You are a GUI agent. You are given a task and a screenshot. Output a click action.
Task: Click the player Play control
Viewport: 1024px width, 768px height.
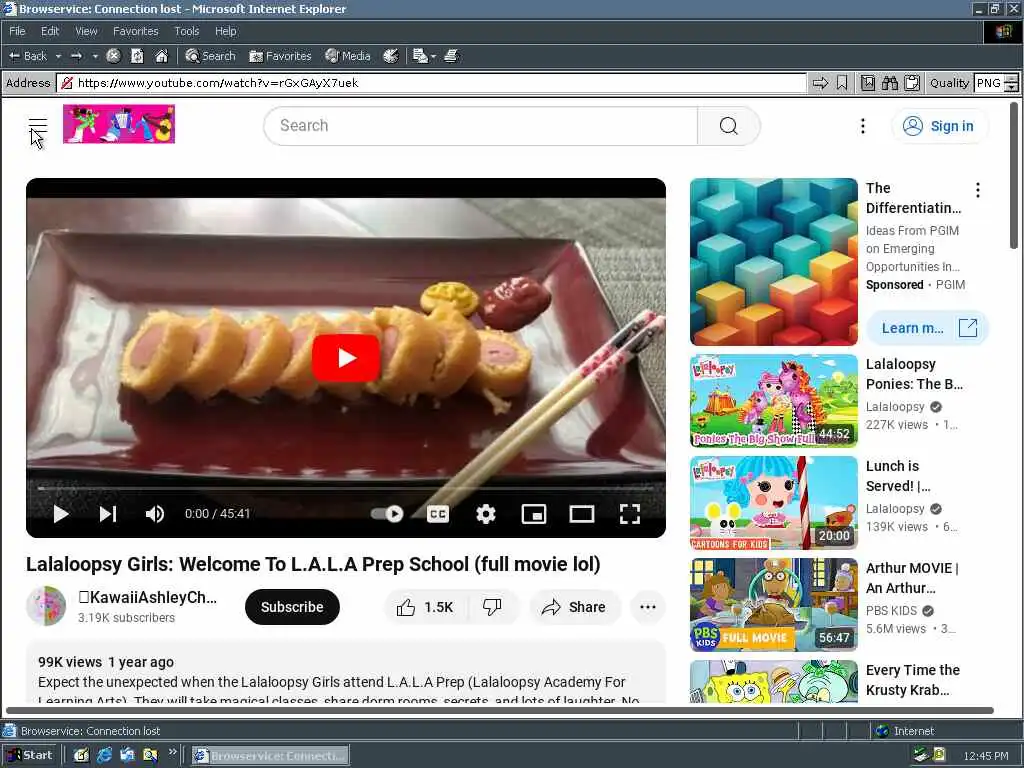pos(61,514)
